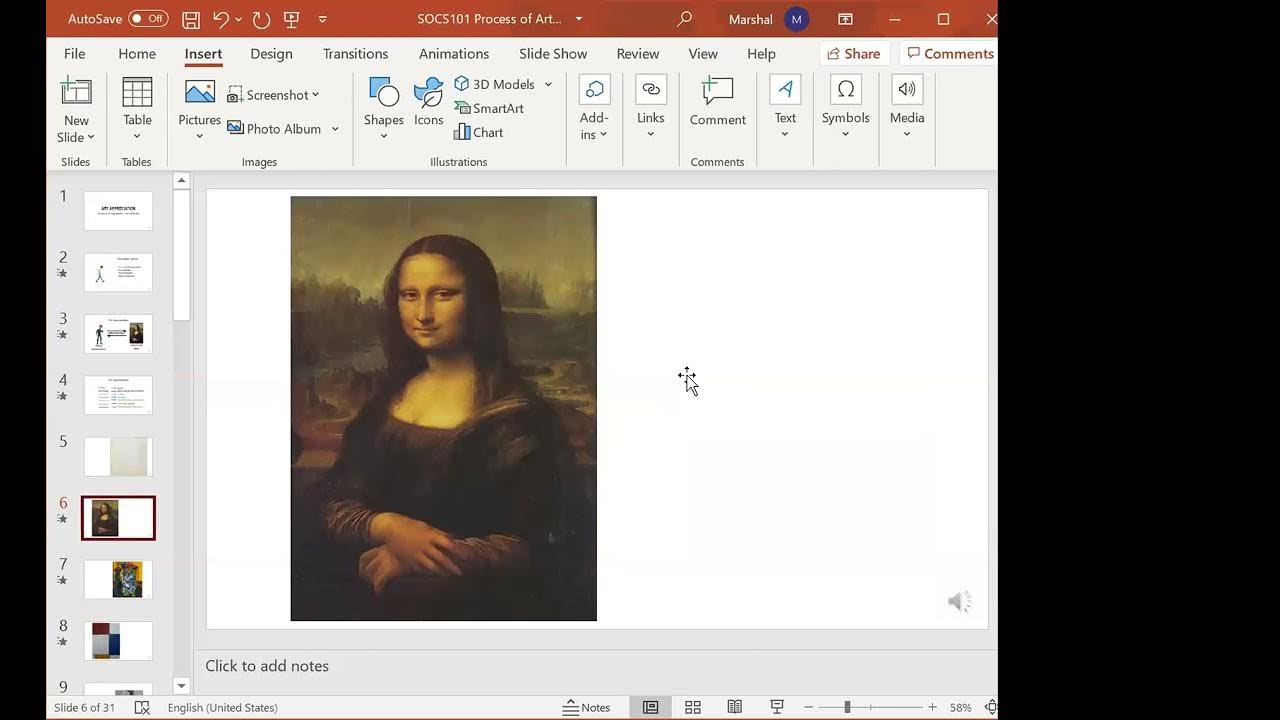Insert a Chart

(478, 132)
